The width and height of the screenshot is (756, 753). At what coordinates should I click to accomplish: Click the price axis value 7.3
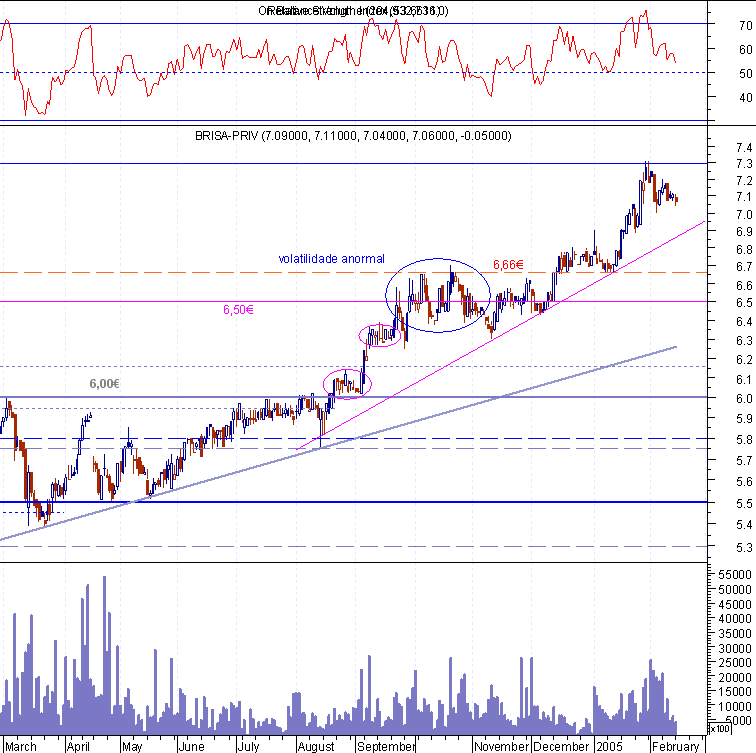(744, 164)
